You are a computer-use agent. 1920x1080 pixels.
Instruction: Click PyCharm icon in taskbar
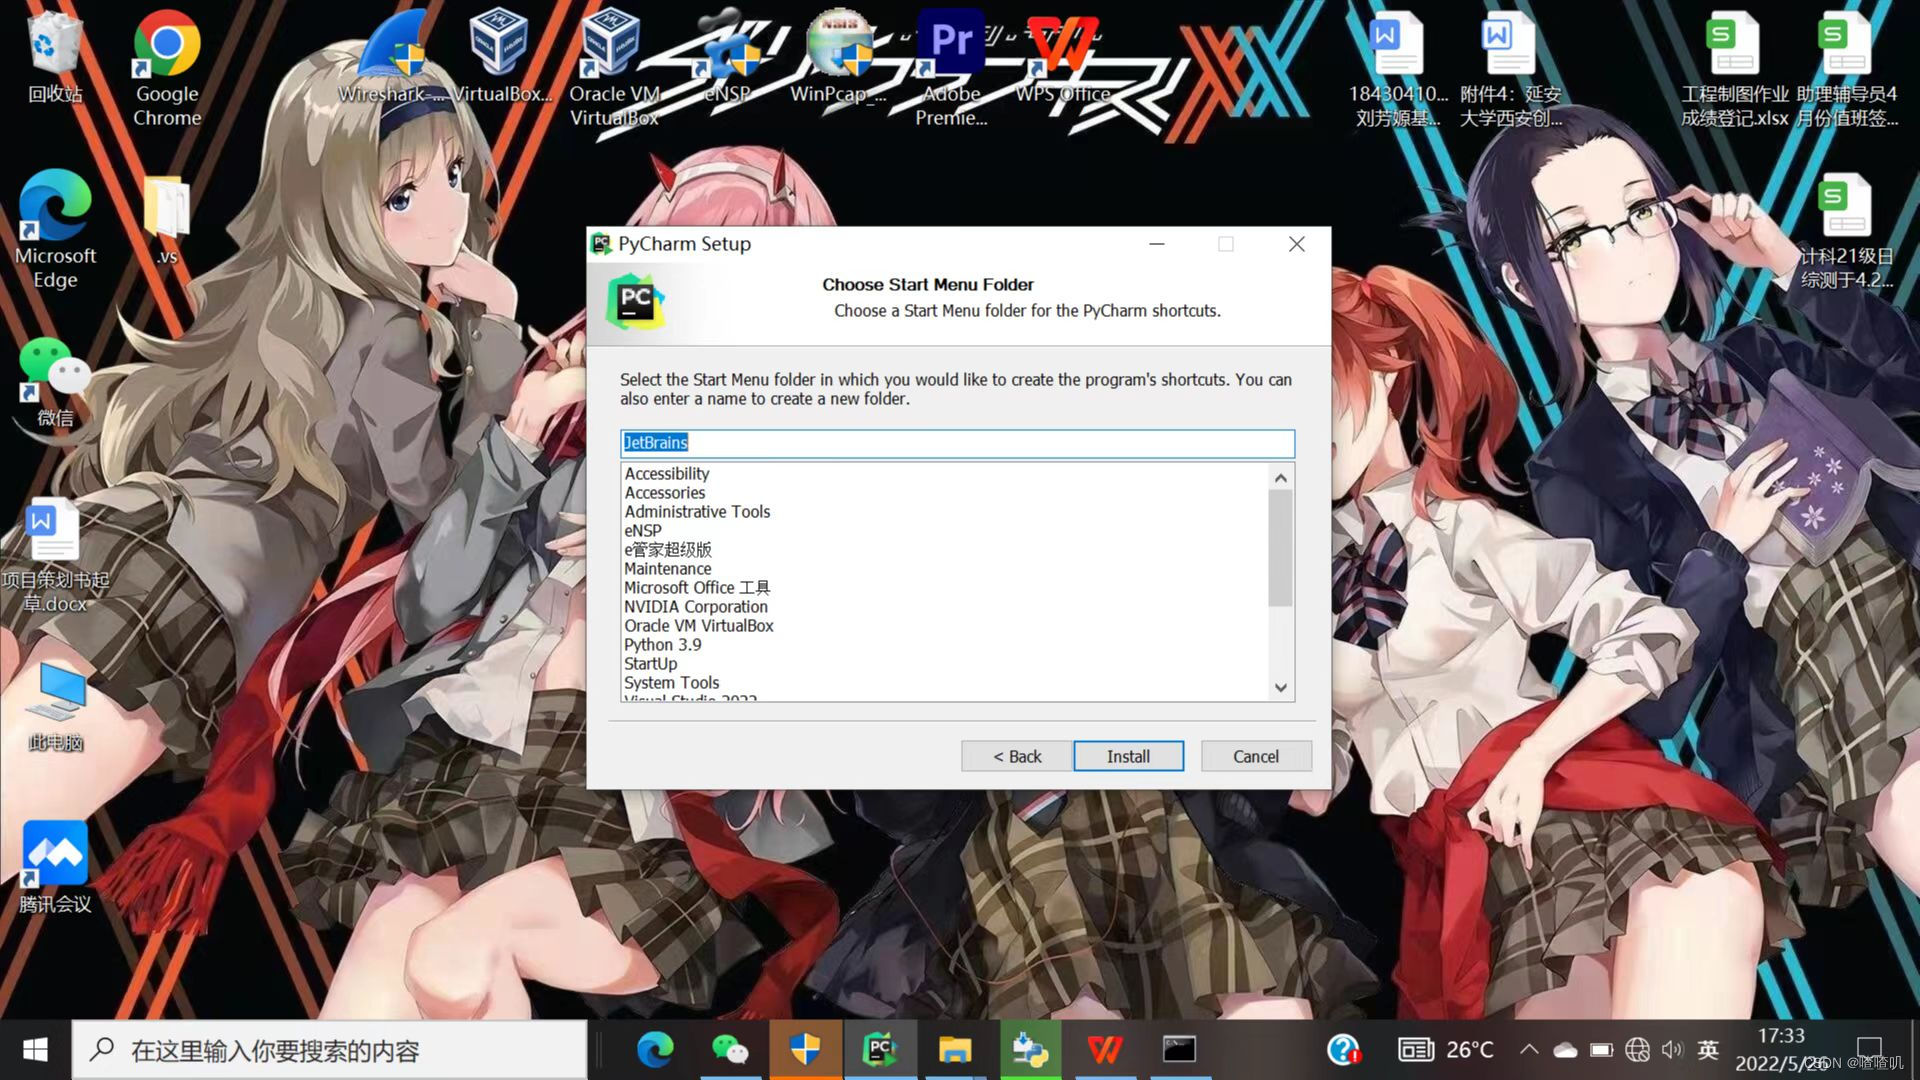tap(880, 1049)
